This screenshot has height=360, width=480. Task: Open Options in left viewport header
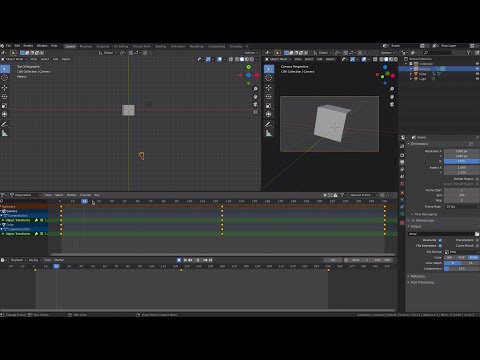[x=250, y=53]
